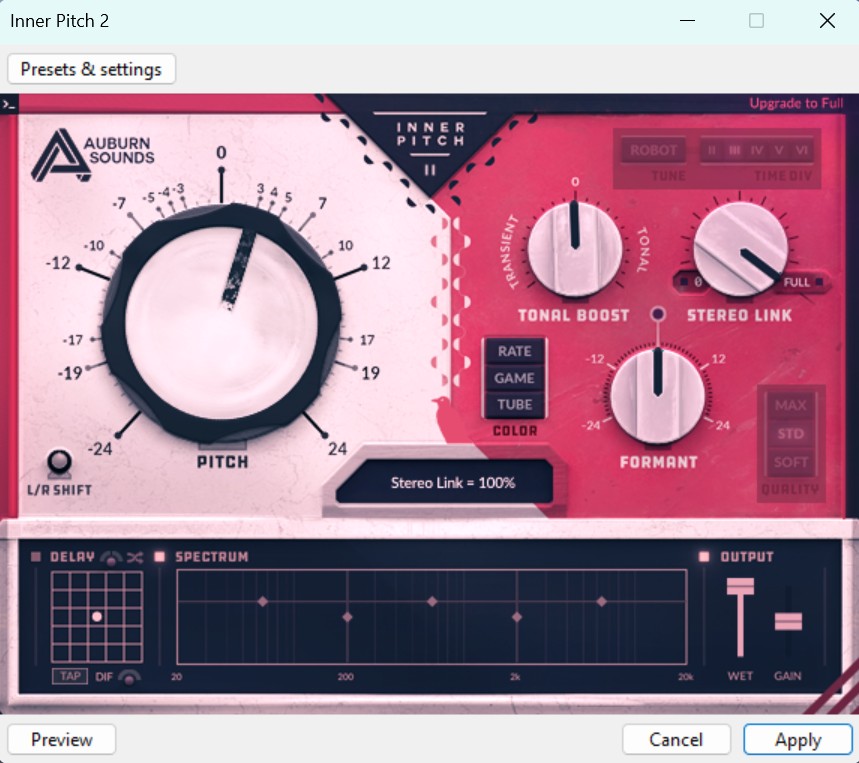Click the GAIN output fader handle
Viewport: 859px width, 763px height.
coord(788,622)
